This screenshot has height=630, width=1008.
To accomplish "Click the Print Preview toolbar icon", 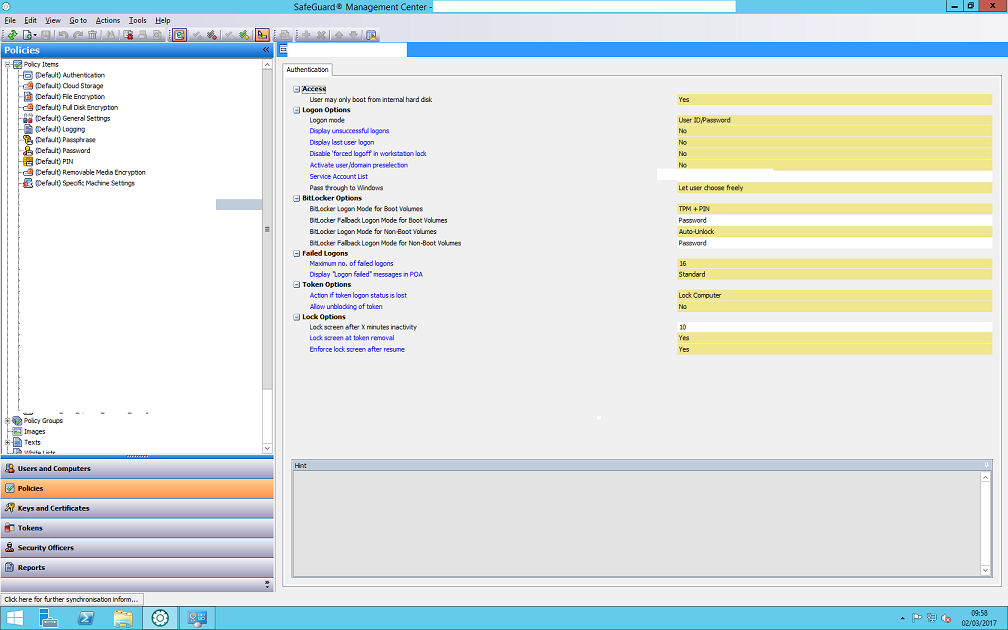I will point(157,35).
